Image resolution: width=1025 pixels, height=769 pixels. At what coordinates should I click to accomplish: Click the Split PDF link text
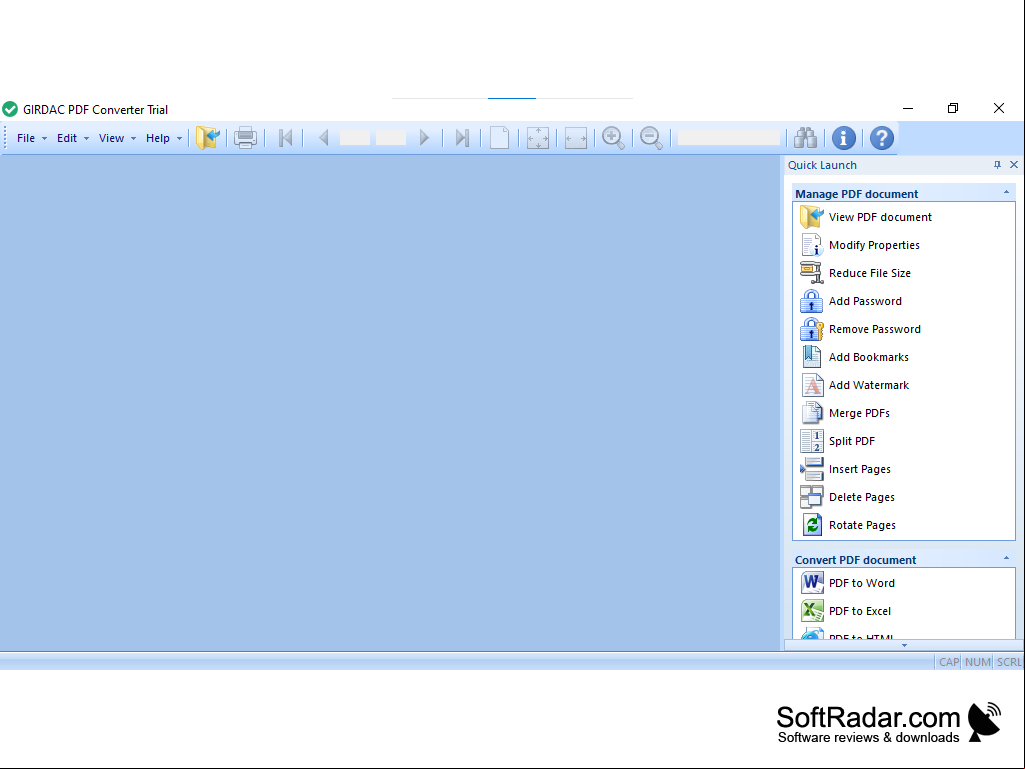tap(852, 441)
